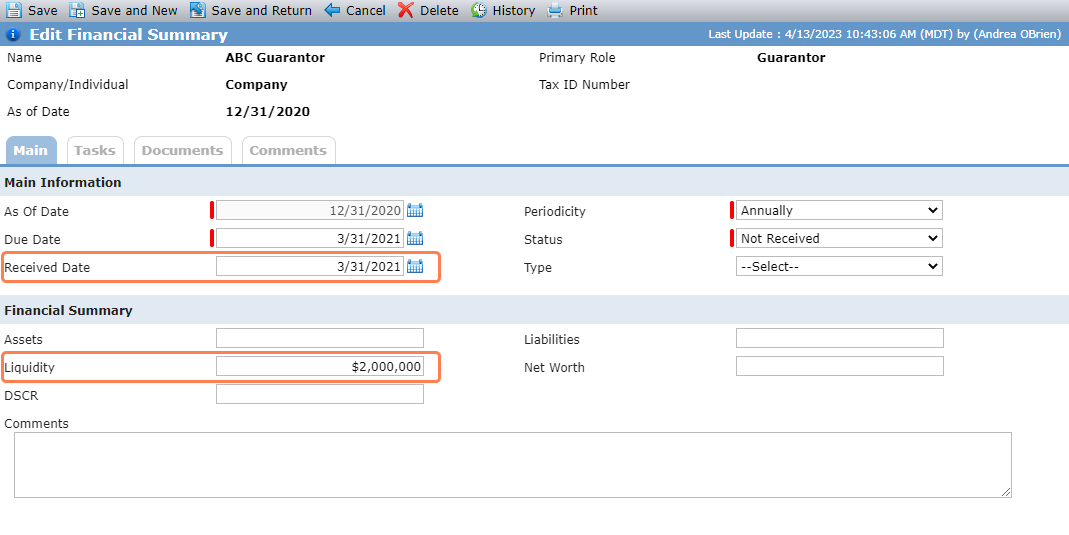Click inside the Comments text area

coord(513,465)
